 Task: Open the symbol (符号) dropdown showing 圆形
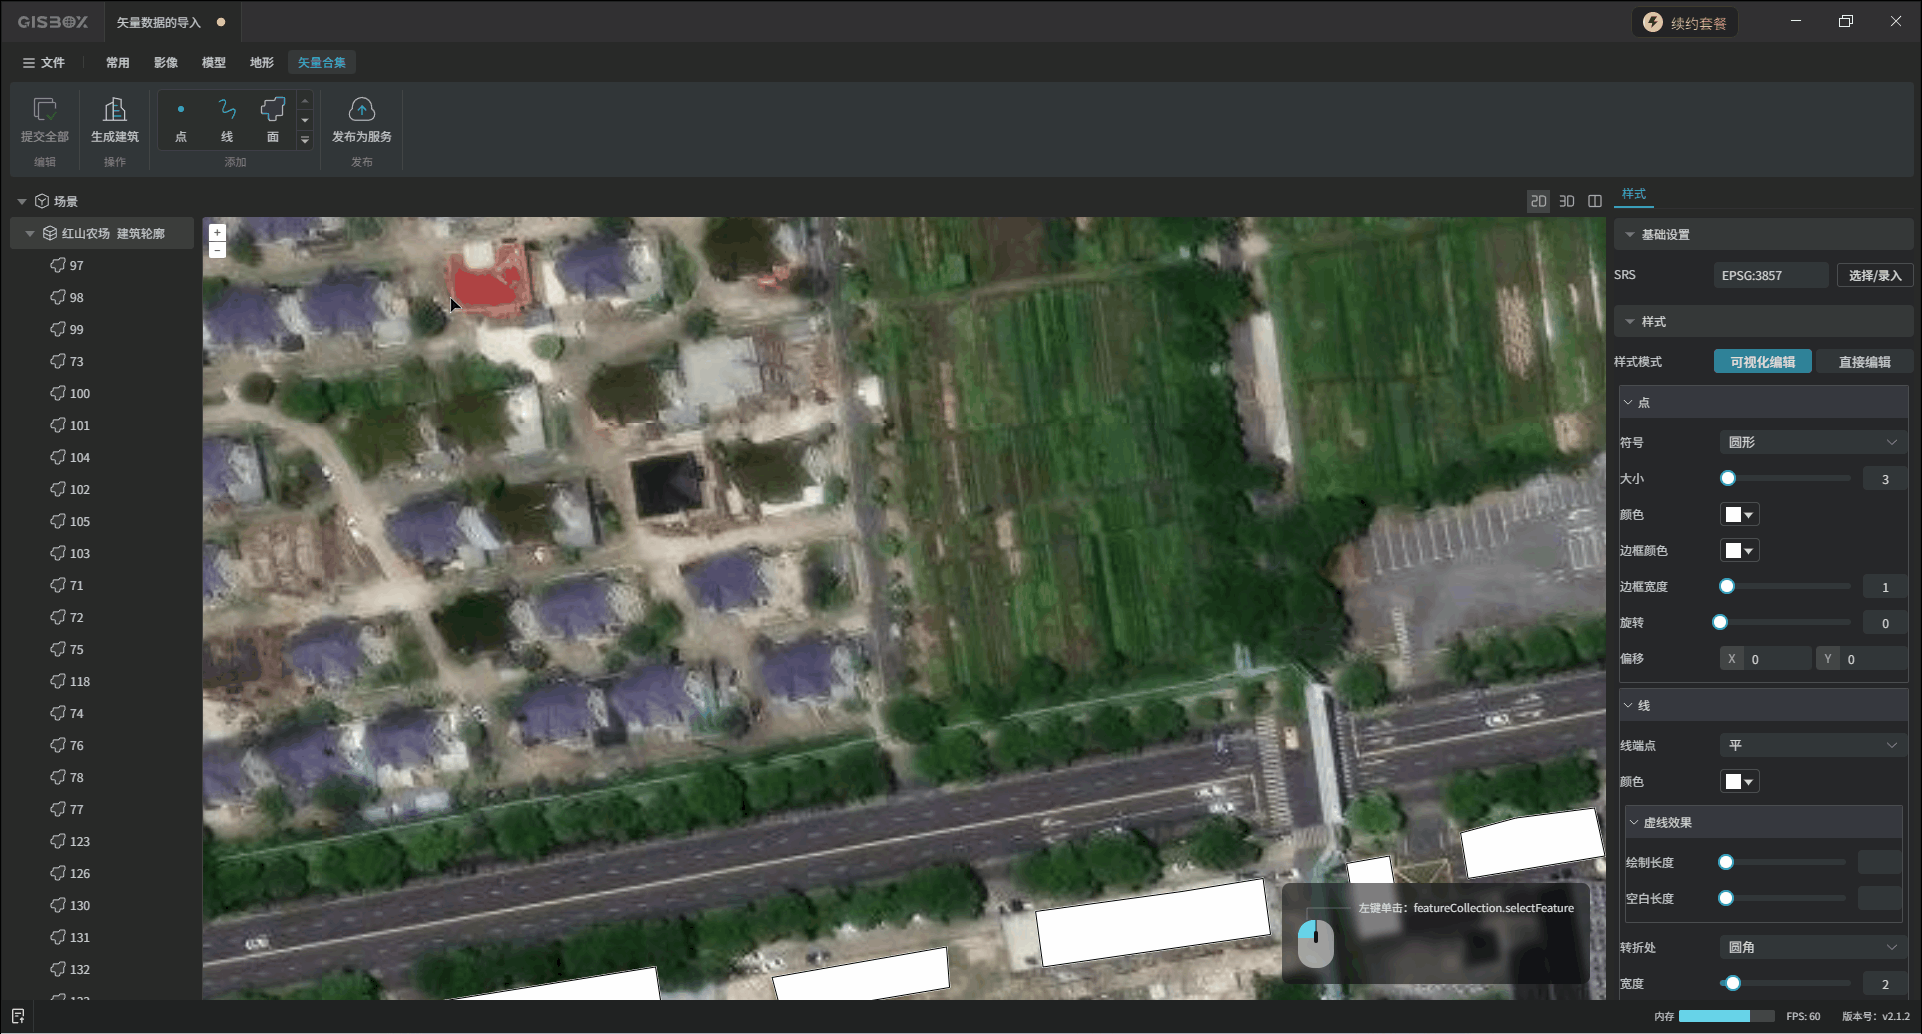[x=1811, y=442]
